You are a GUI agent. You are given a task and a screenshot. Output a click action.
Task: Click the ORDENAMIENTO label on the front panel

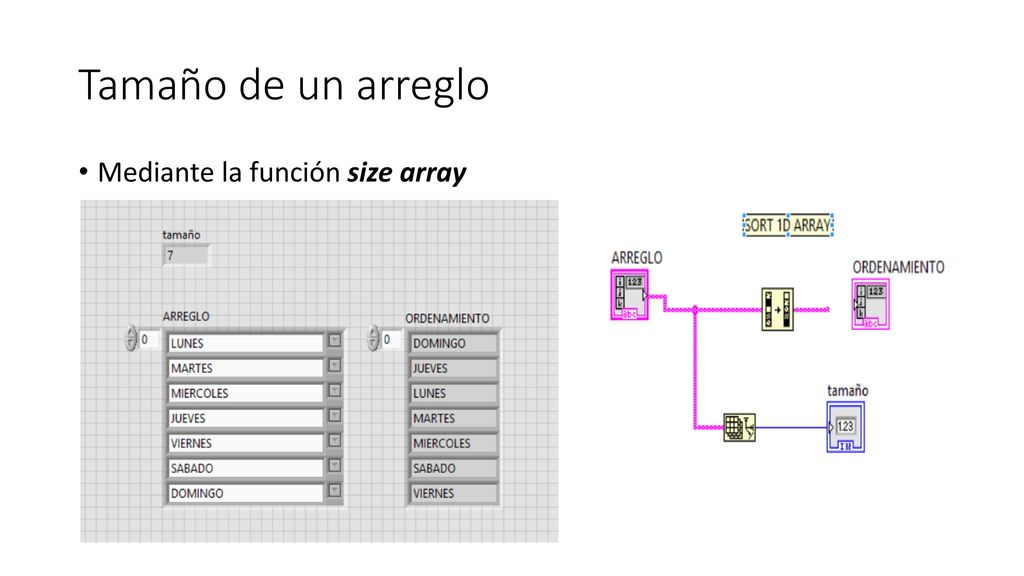[x=447, y=318]
